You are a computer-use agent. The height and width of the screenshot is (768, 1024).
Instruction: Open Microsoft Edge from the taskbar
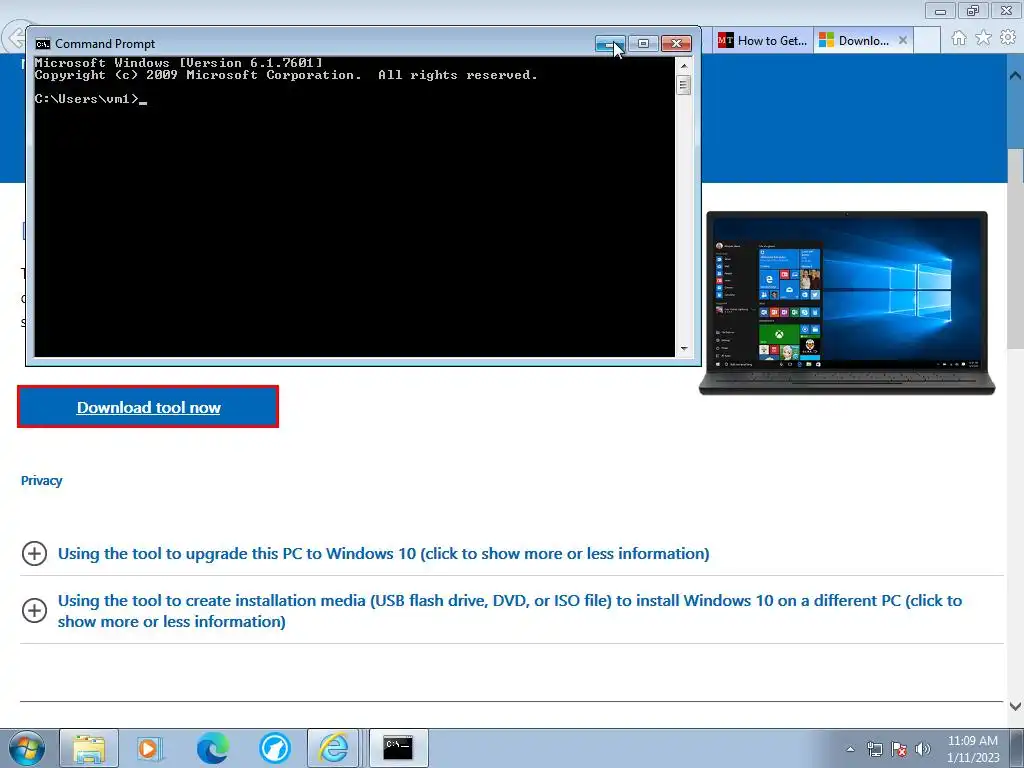(x=212, y=748)
